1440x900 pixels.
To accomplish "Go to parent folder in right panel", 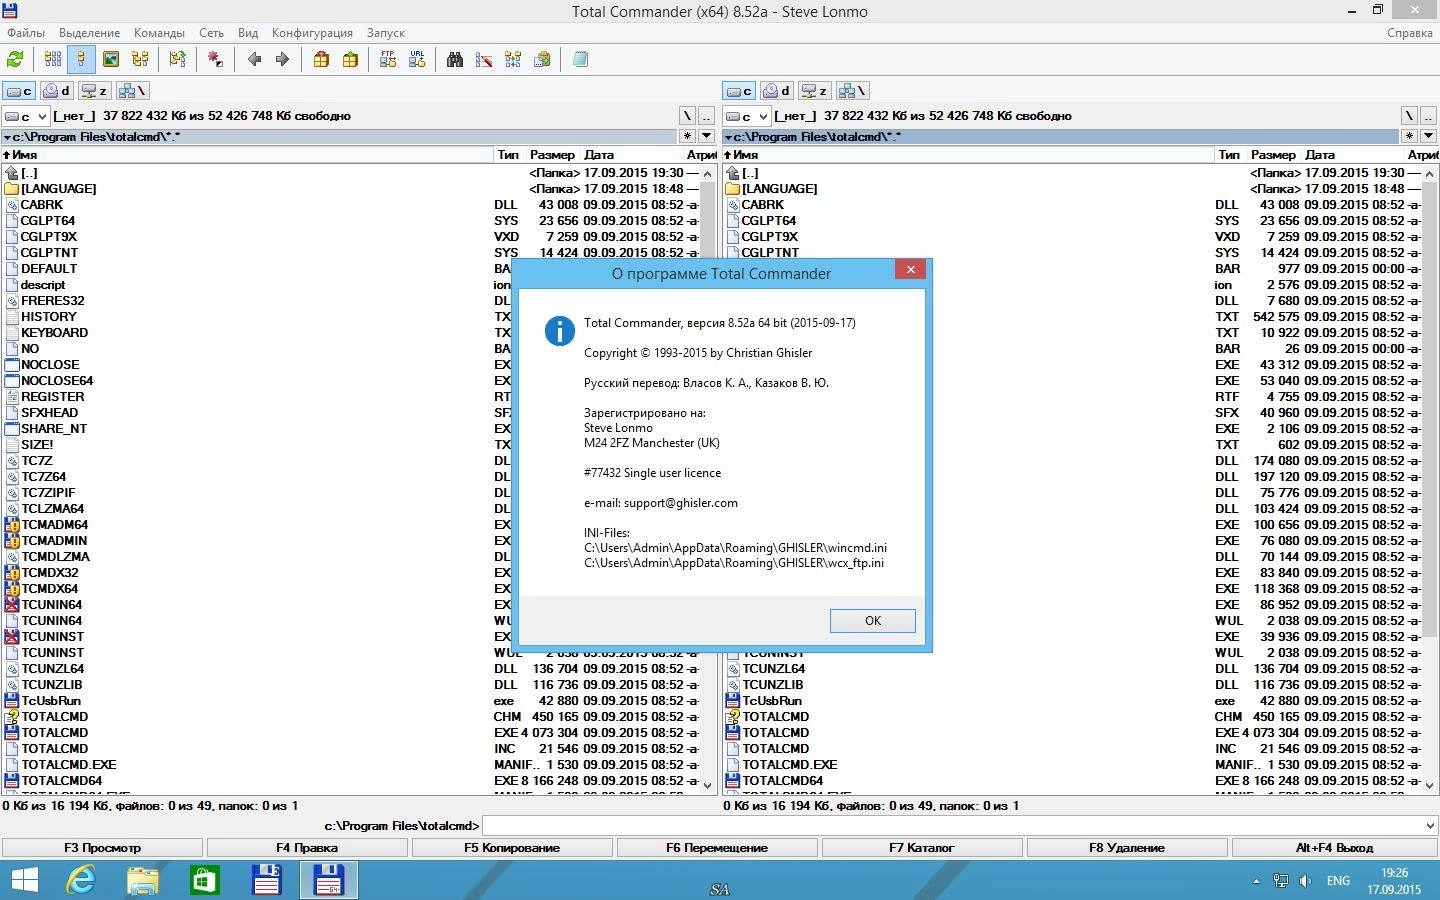I will tap(1427, 116).
